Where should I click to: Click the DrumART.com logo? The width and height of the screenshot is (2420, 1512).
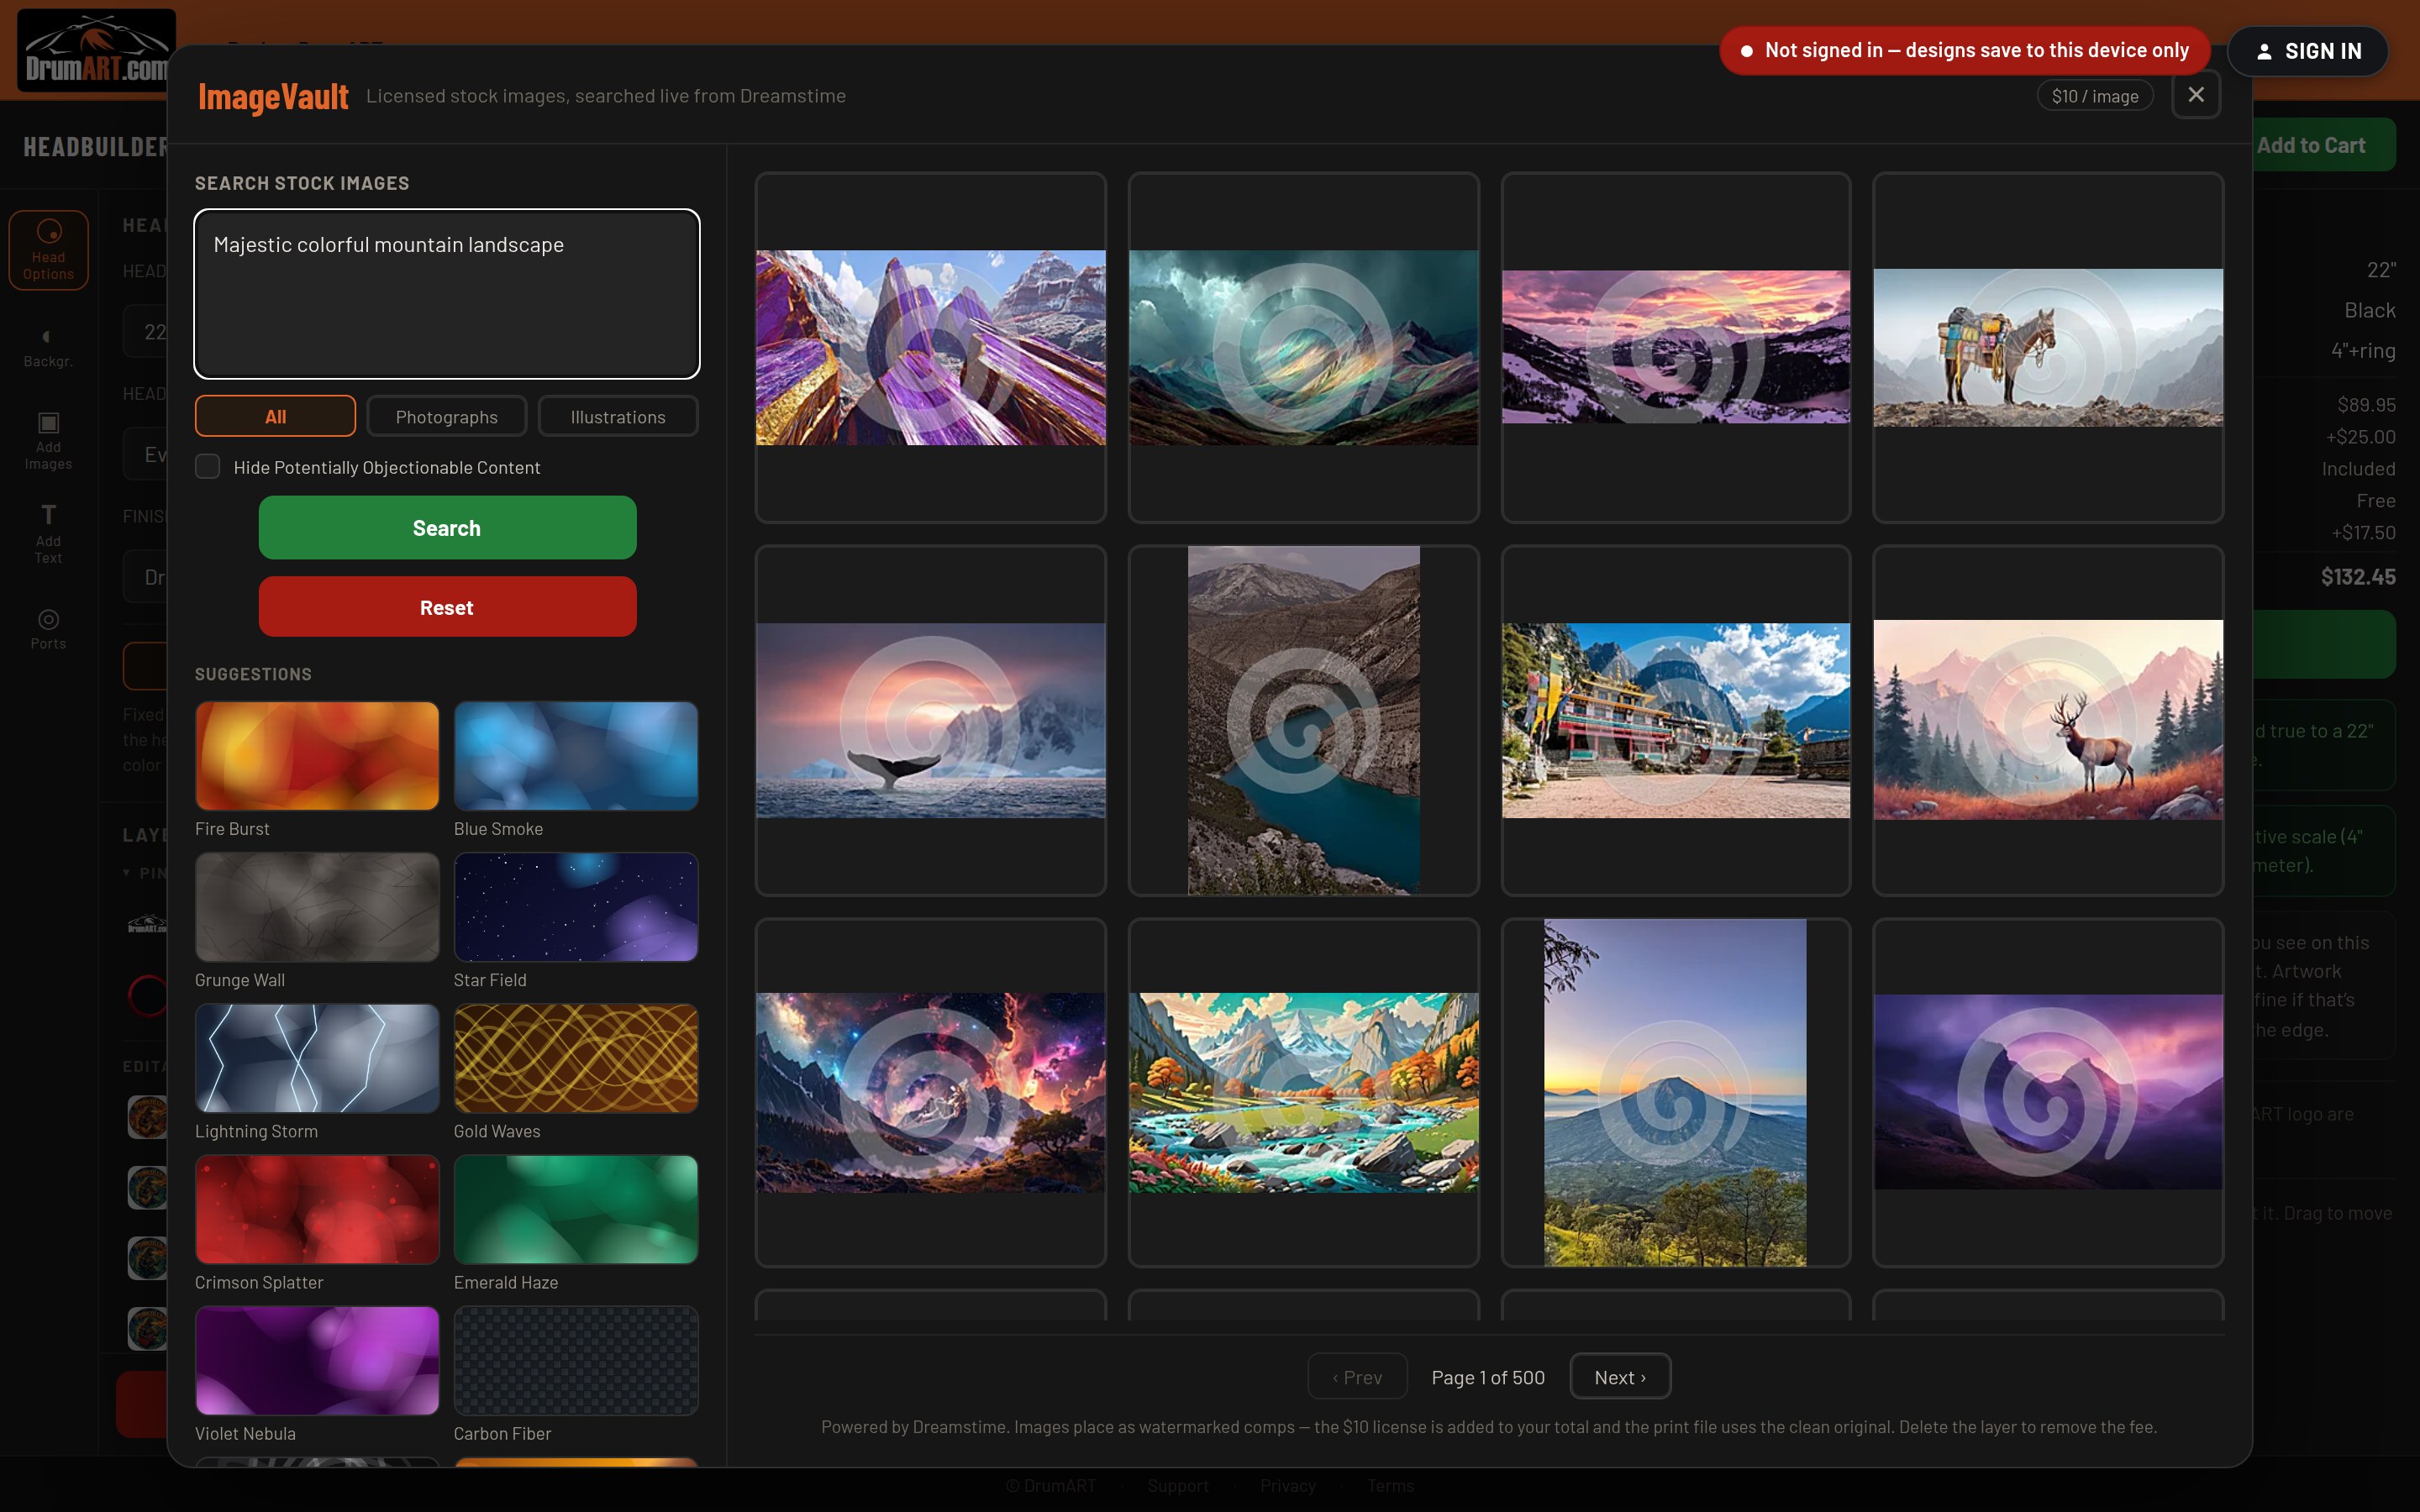(96, 50)
